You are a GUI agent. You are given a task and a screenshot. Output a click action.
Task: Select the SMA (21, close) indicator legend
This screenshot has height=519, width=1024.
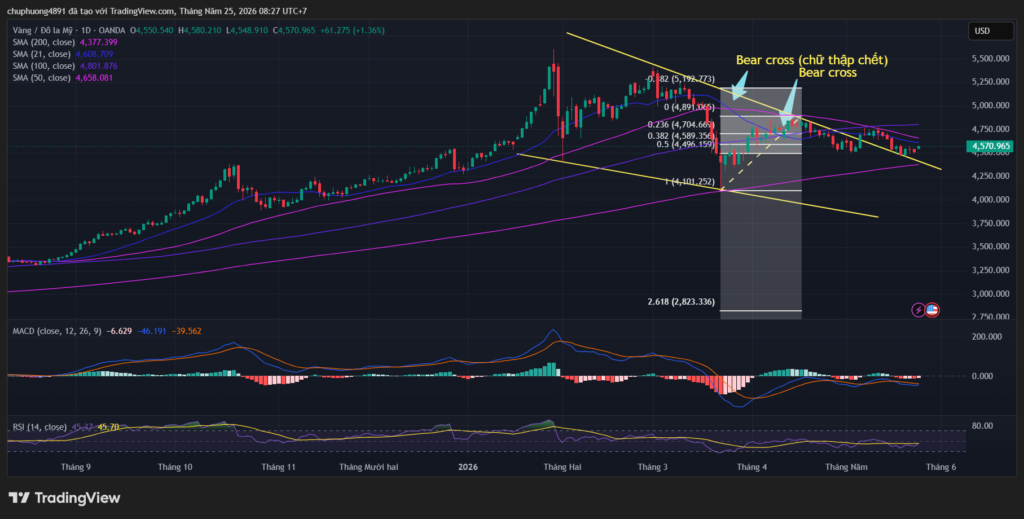pyautogui.click(x=63, y=54)
